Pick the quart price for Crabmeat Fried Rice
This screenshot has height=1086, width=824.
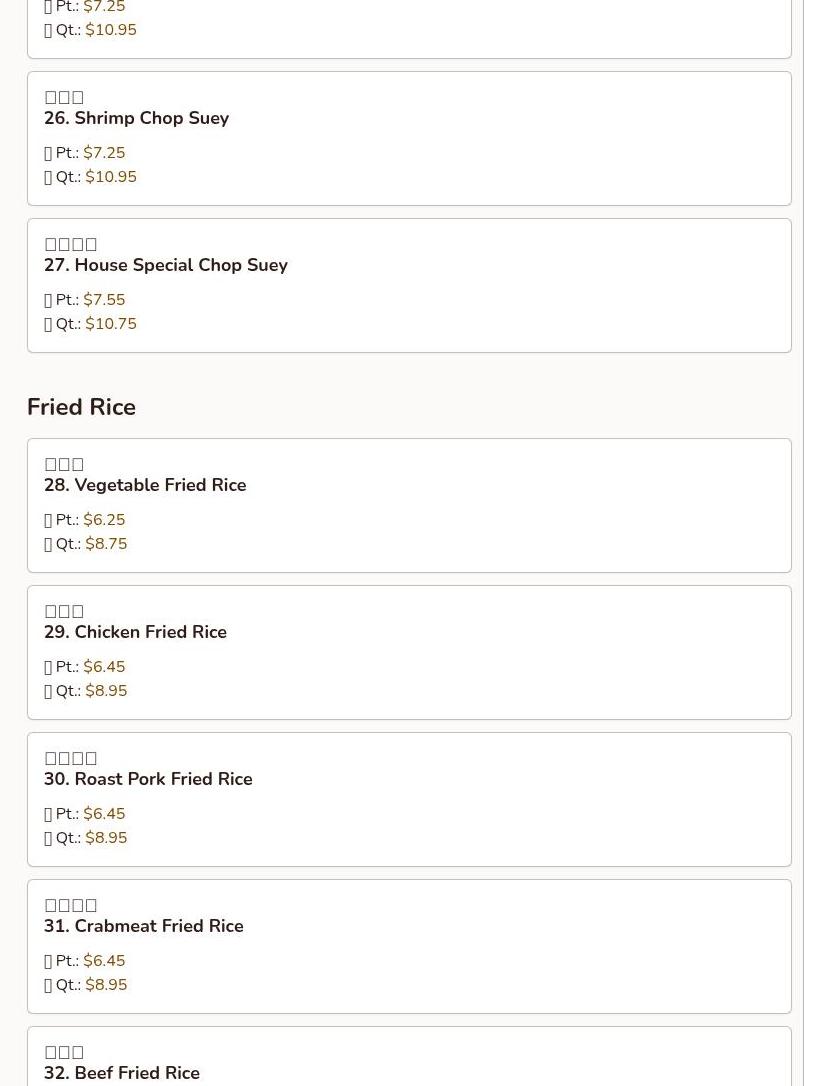106,985
